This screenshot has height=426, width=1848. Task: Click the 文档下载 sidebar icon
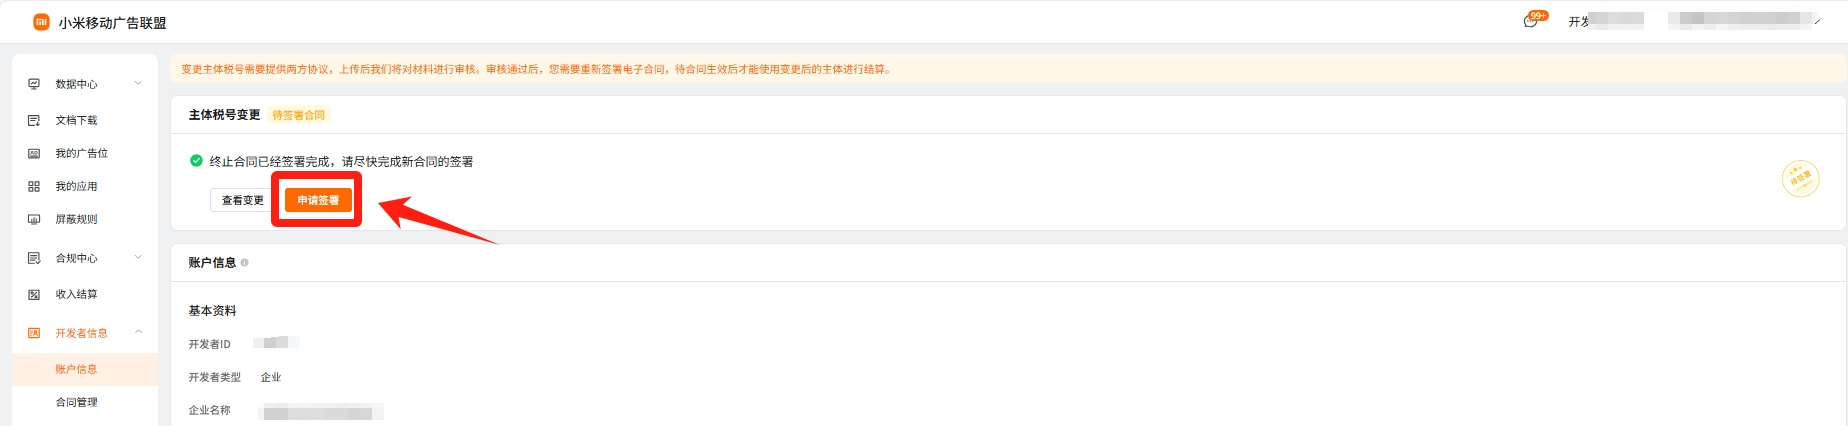(34, 120)
